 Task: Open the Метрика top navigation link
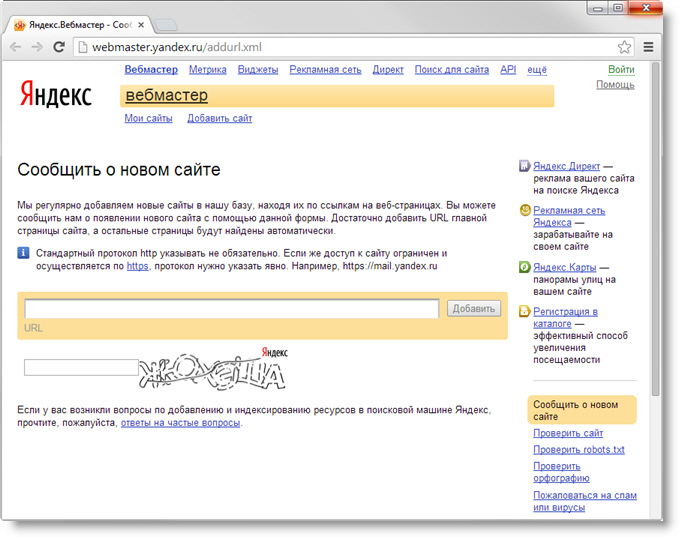[207, 70]
